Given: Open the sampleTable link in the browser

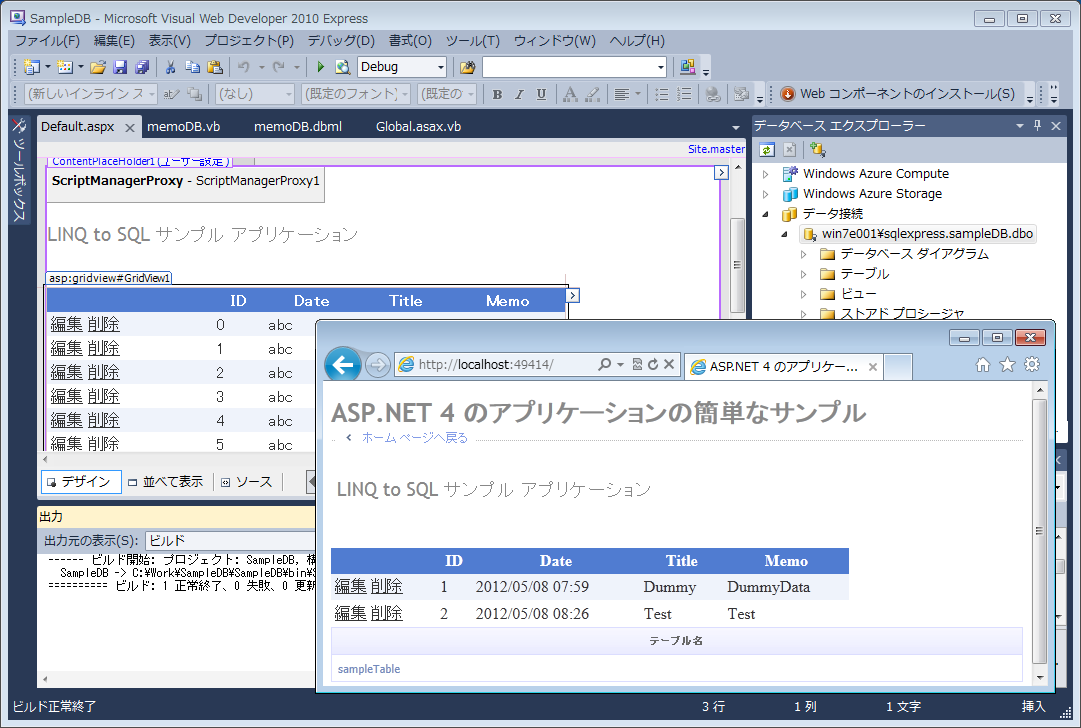Looking at the screenshot, I should click(369, 668).
